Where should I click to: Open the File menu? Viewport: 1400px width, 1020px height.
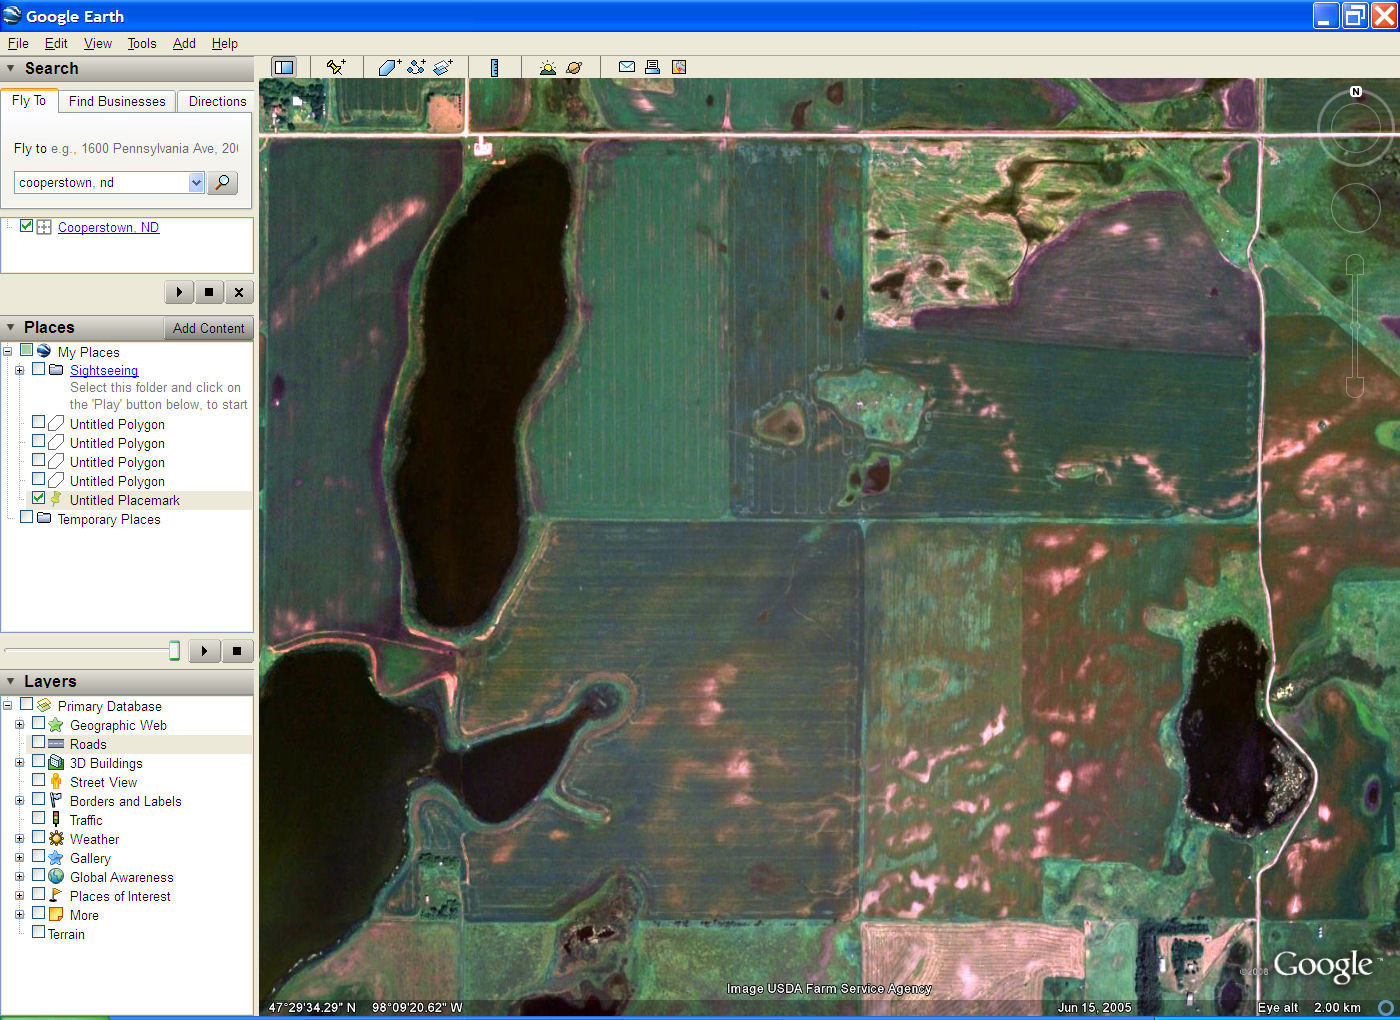(x=18, y=43)
